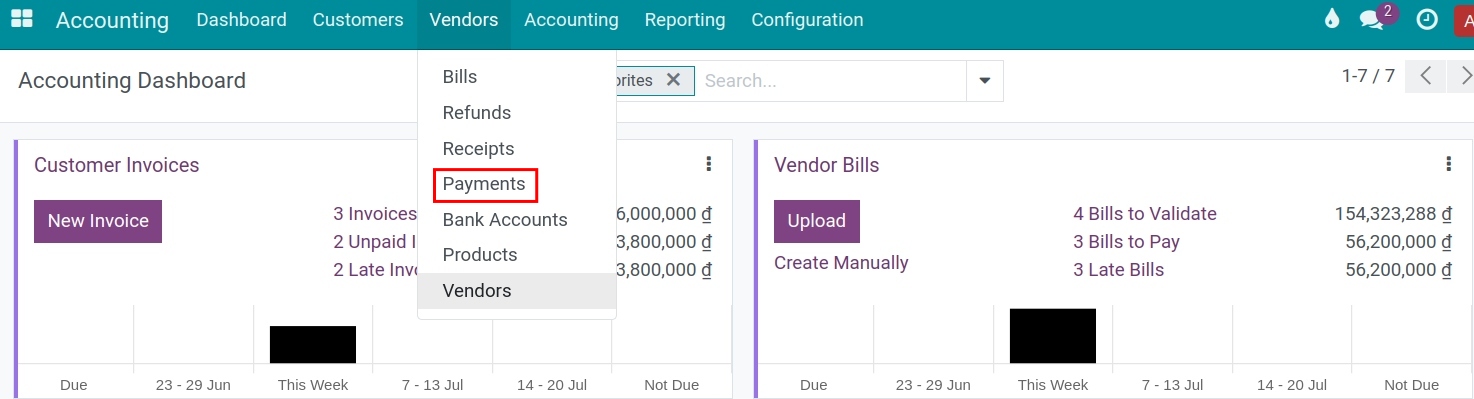Image resolution: width=1474 pixels, height=399 pixels.
Task: Open the Vendor Bills card title
Action: 827,165
